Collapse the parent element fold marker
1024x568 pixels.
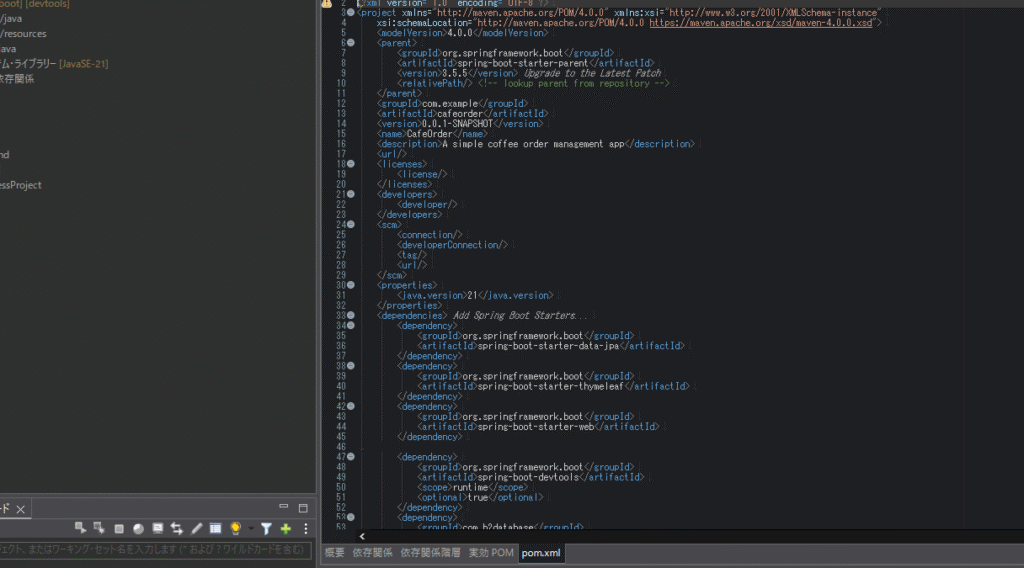[350, 43]
